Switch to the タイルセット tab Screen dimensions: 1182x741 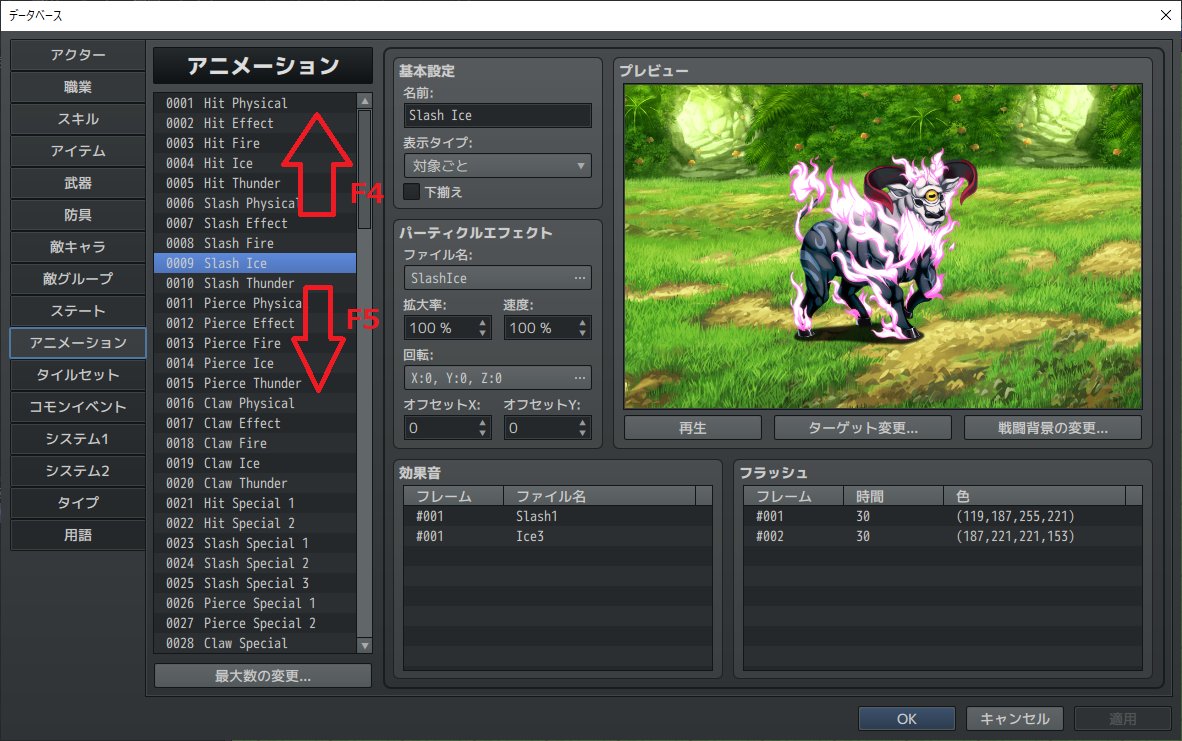pos(77,375)
